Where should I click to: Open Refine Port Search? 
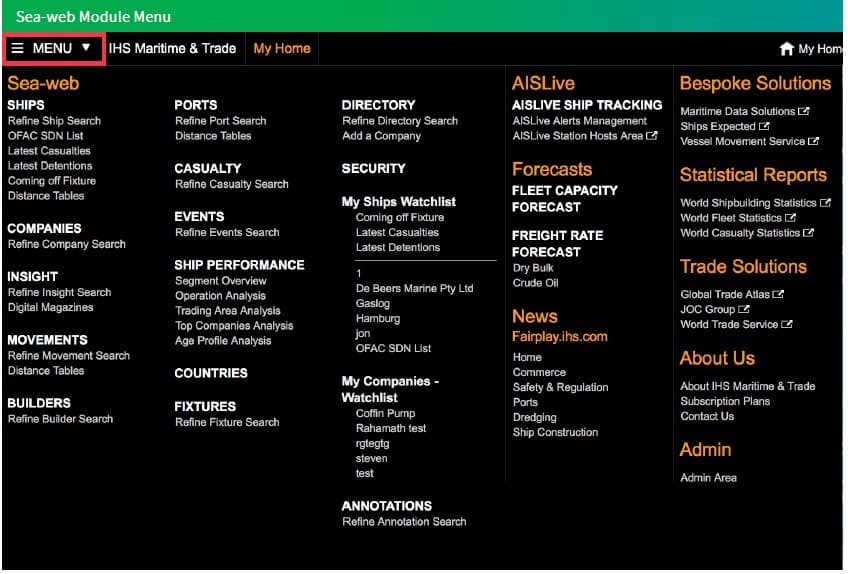(x=220, y=121)
